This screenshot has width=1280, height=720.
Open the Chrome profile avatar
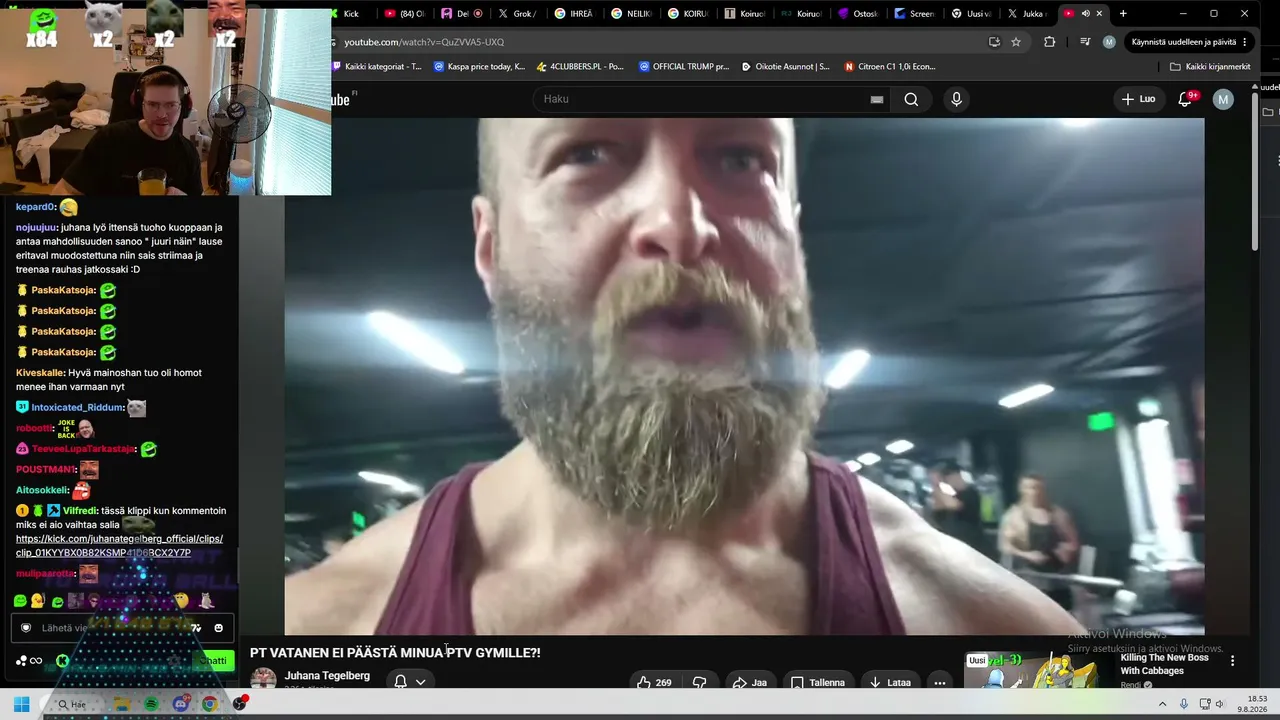point(1109,42)
